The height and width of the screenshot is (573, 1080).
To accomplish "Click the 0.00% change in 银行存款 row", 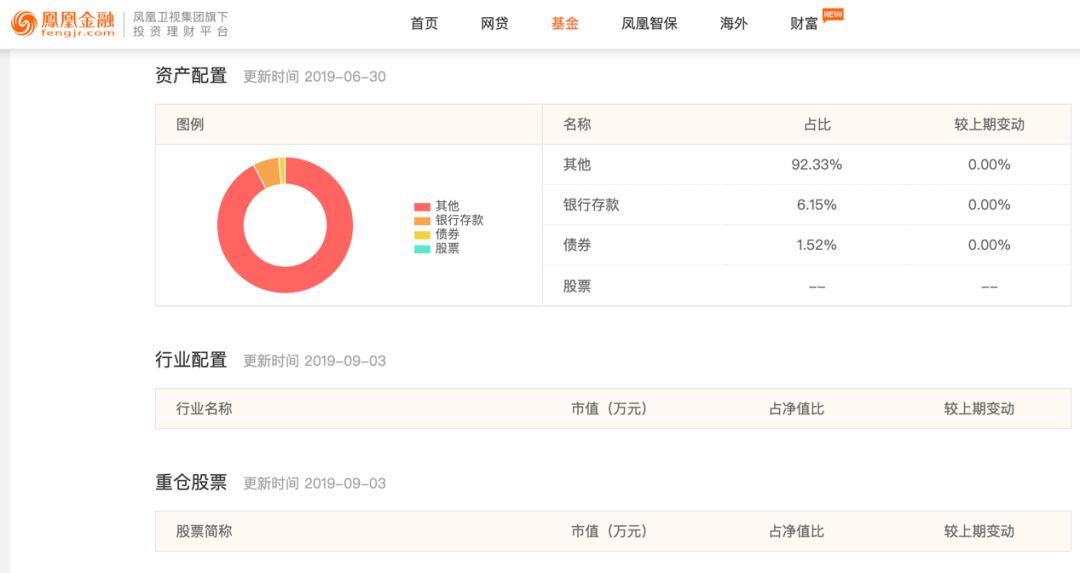I will point(989,205).
